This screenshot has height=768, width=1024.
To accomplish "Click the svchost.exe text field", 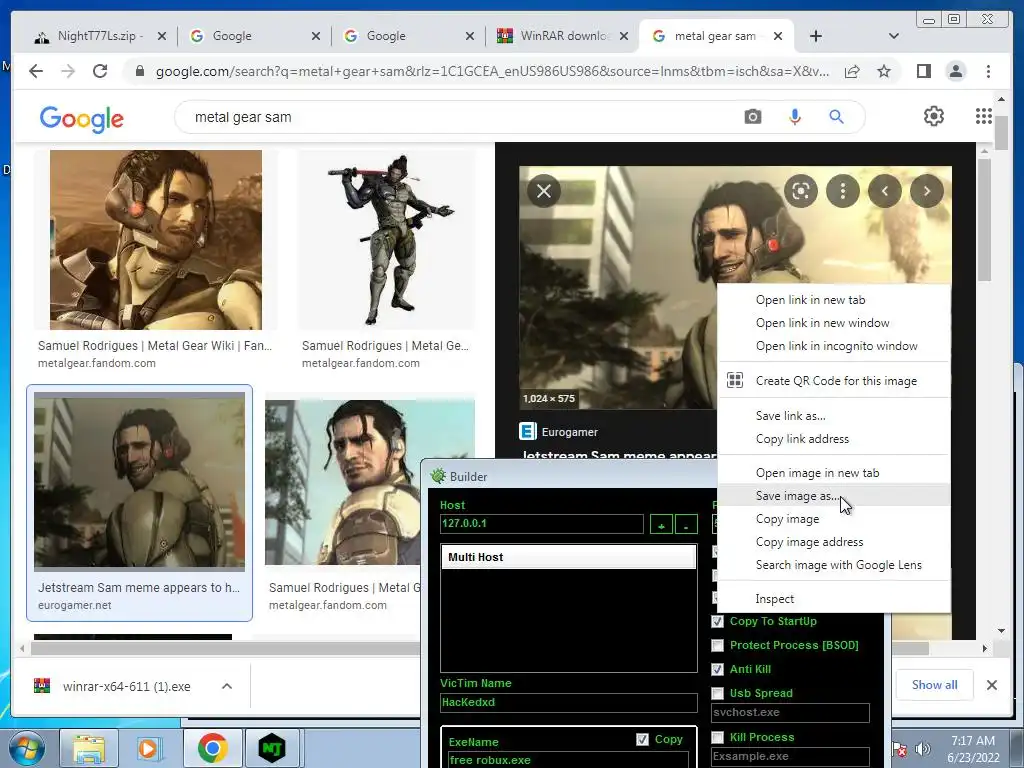I will tap(790, 712).
